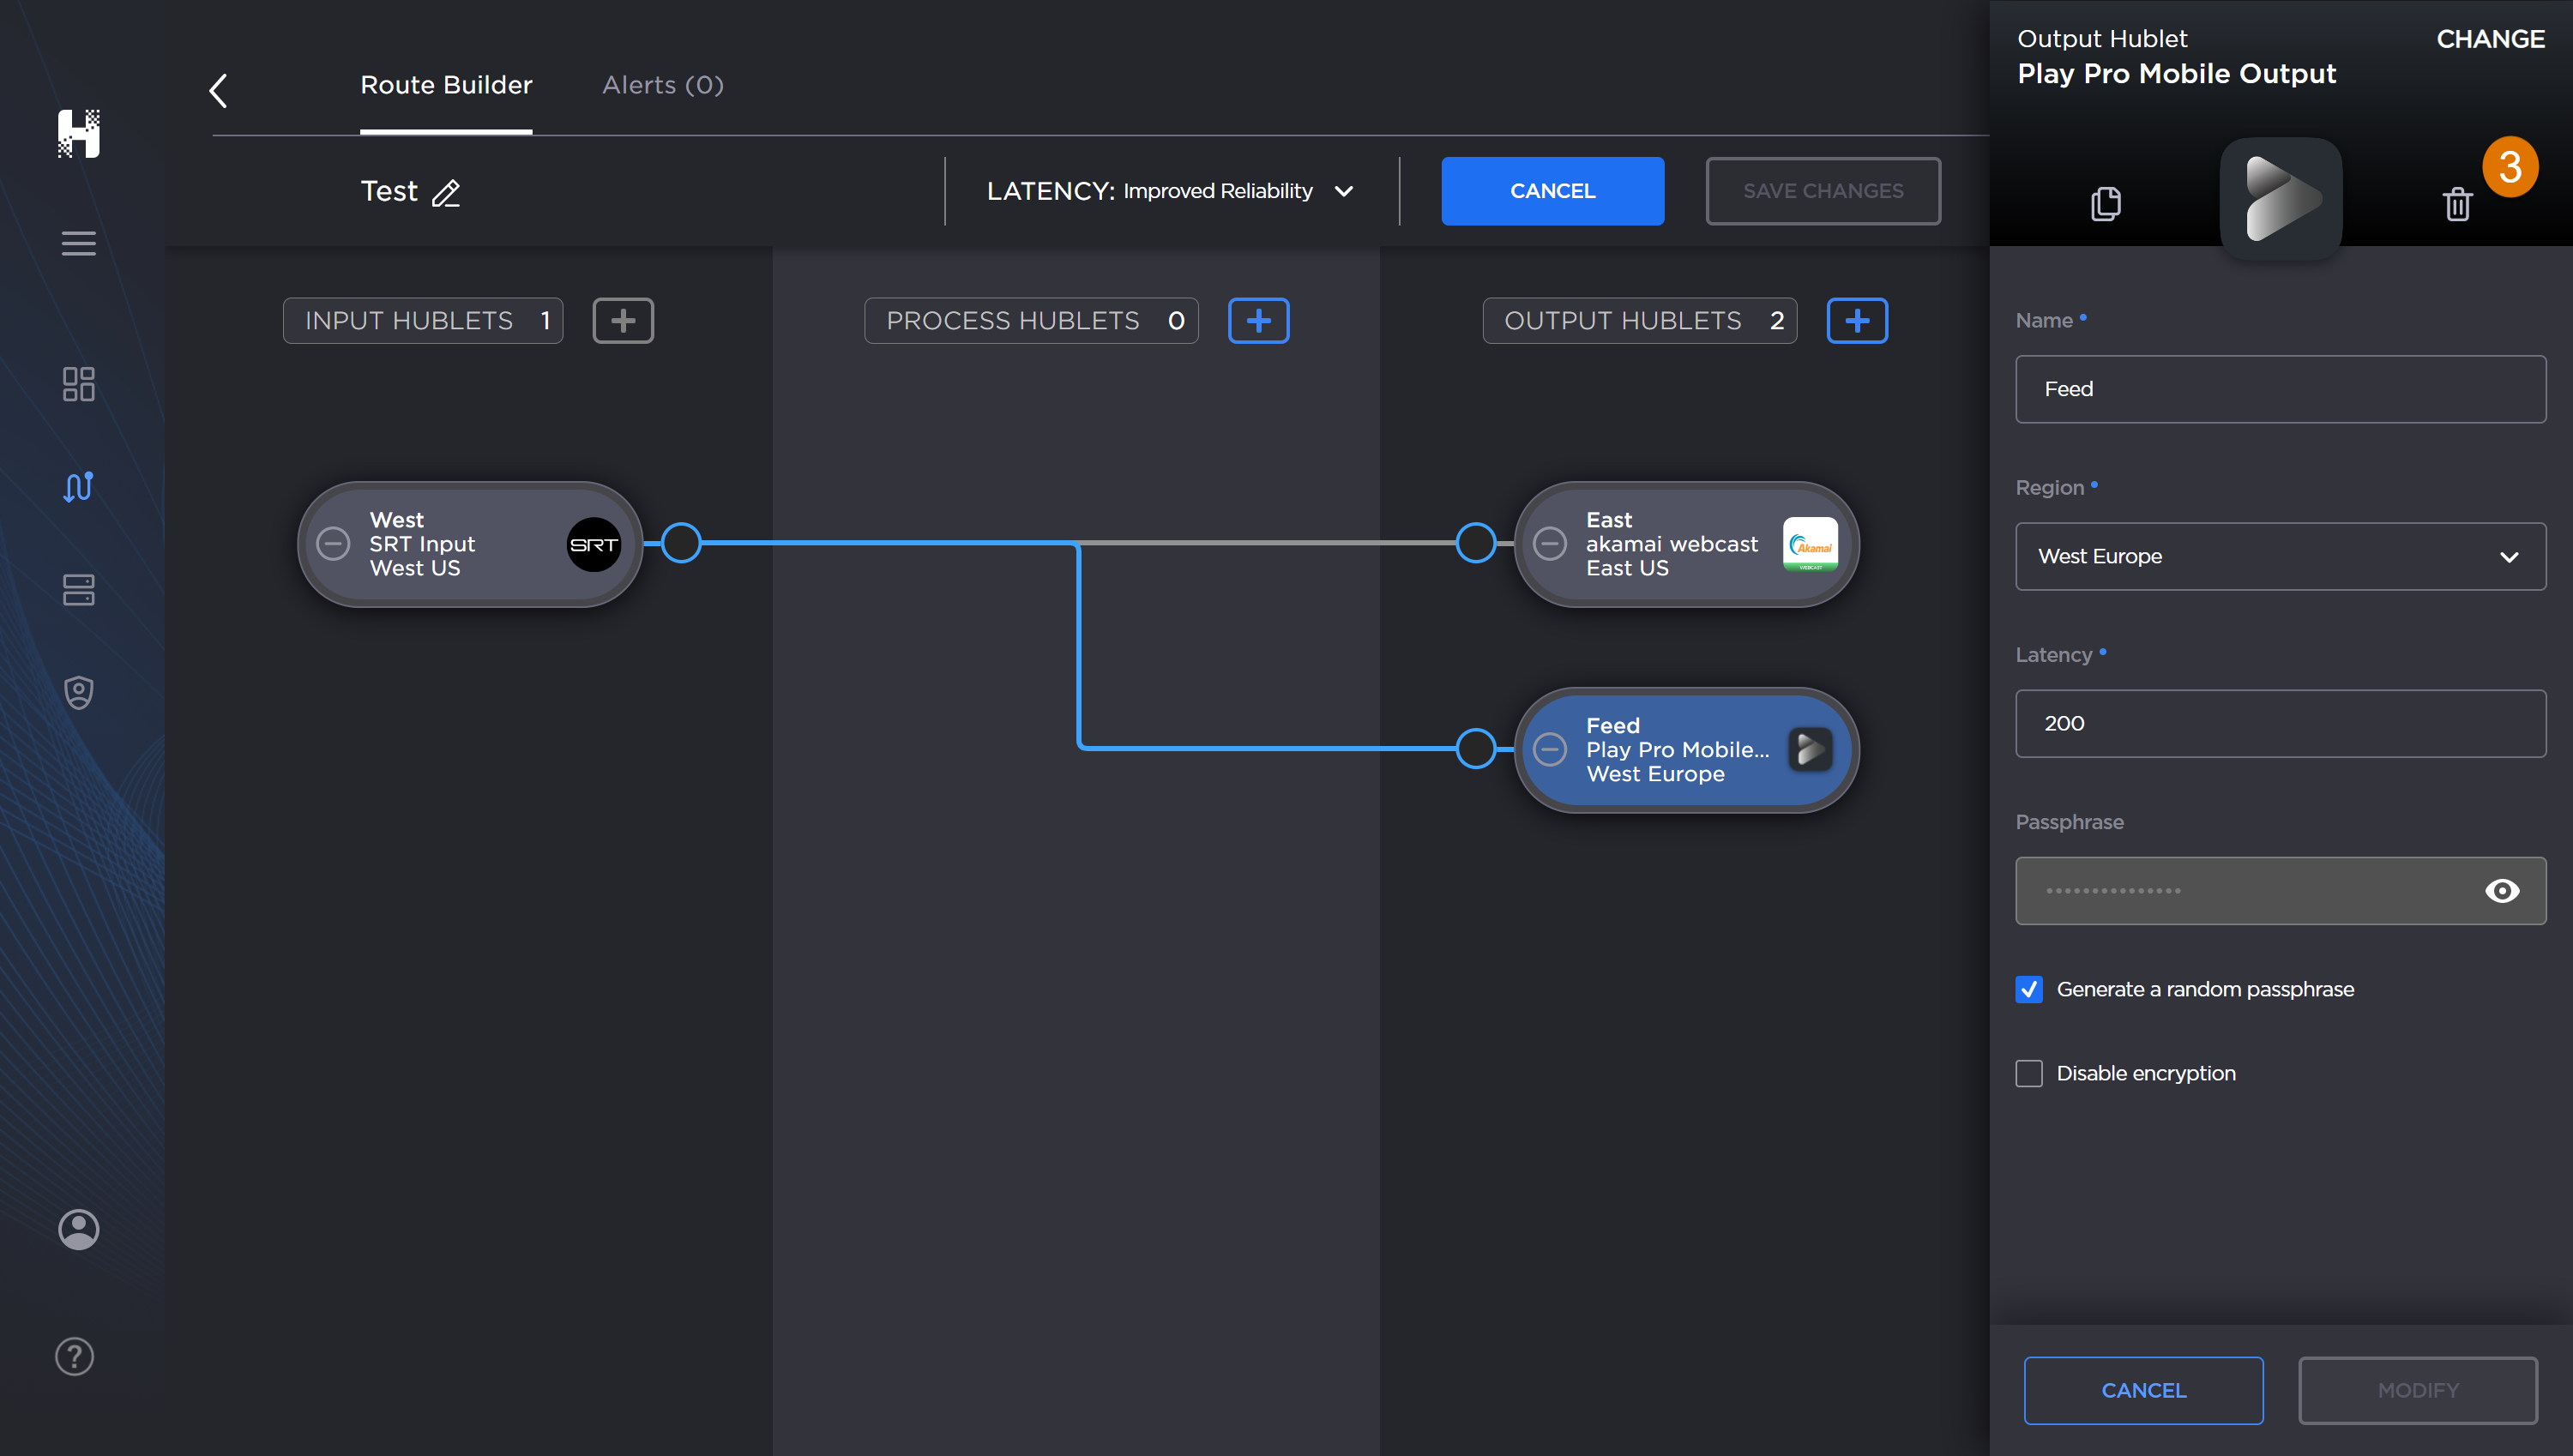Edit the Latency value 200 field
Image resolution: width=2573 pixels, height=1456 pixels.
pos(2279,723)
